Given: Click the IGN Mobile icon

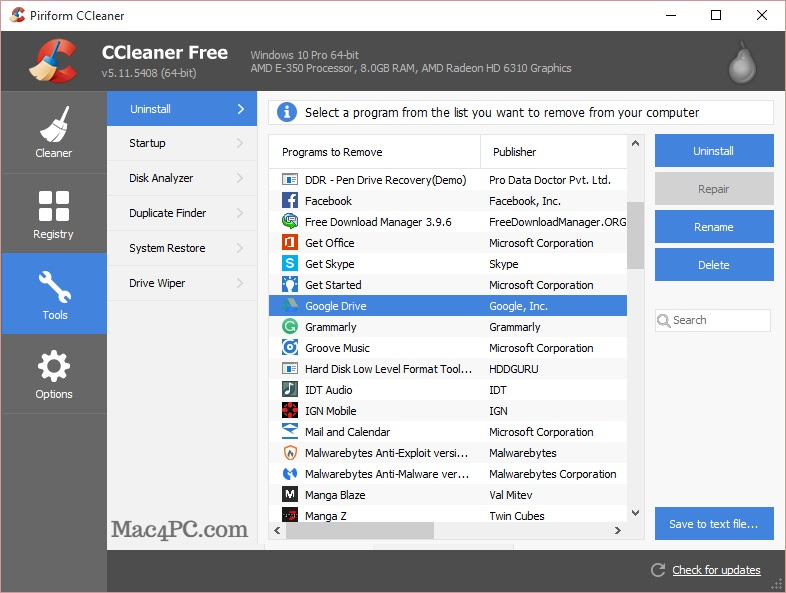Looking at the screenshot, I should coord(290,411).
